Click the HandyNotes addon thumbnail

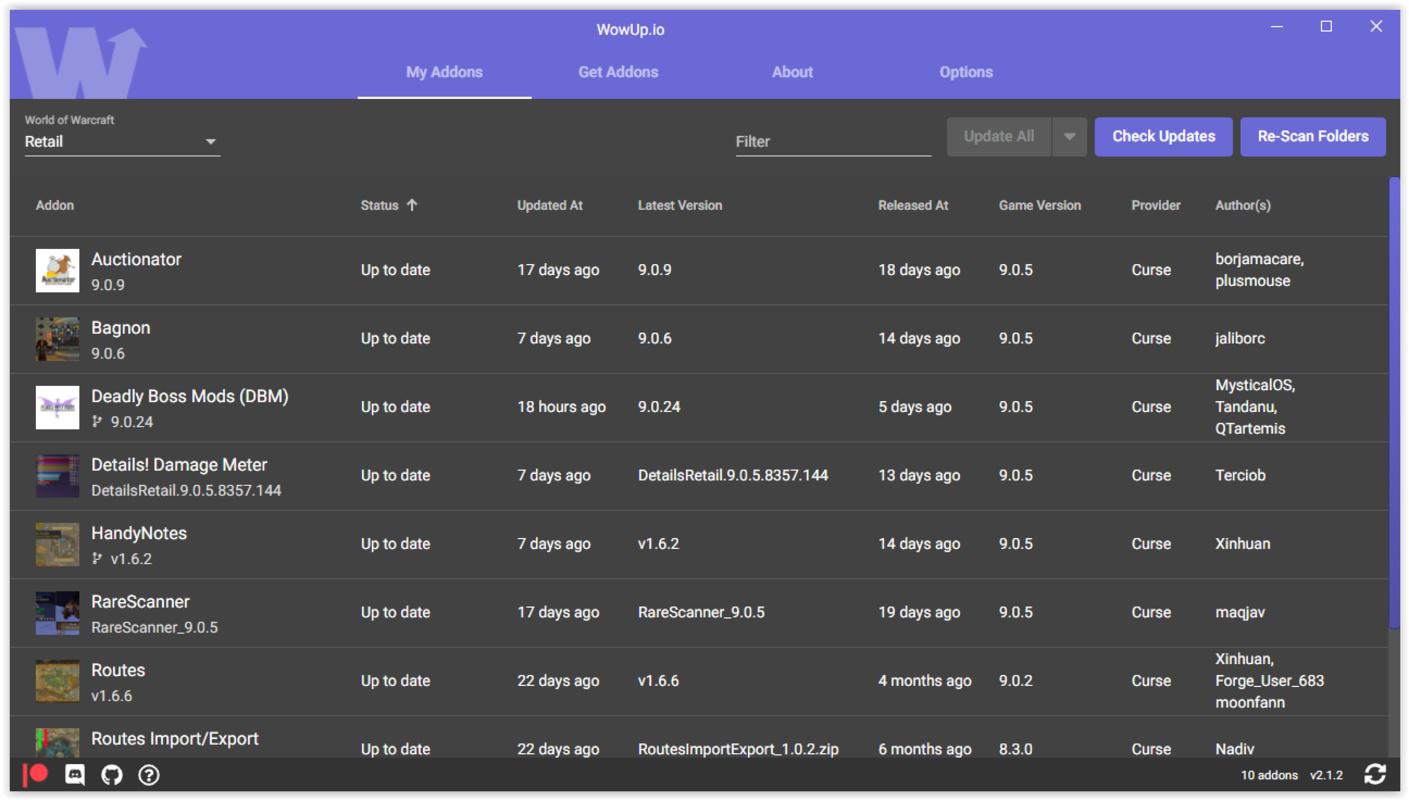[x=57, y=544]
